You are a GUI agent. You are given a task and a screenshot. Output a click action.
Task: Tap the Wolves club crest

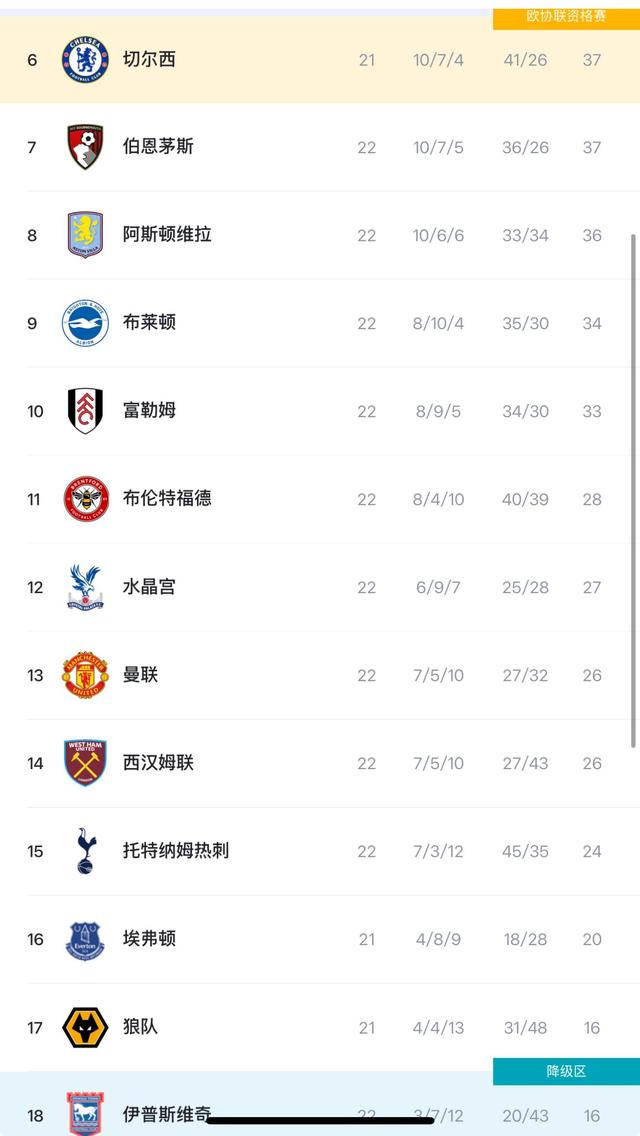pos(86,1027)
